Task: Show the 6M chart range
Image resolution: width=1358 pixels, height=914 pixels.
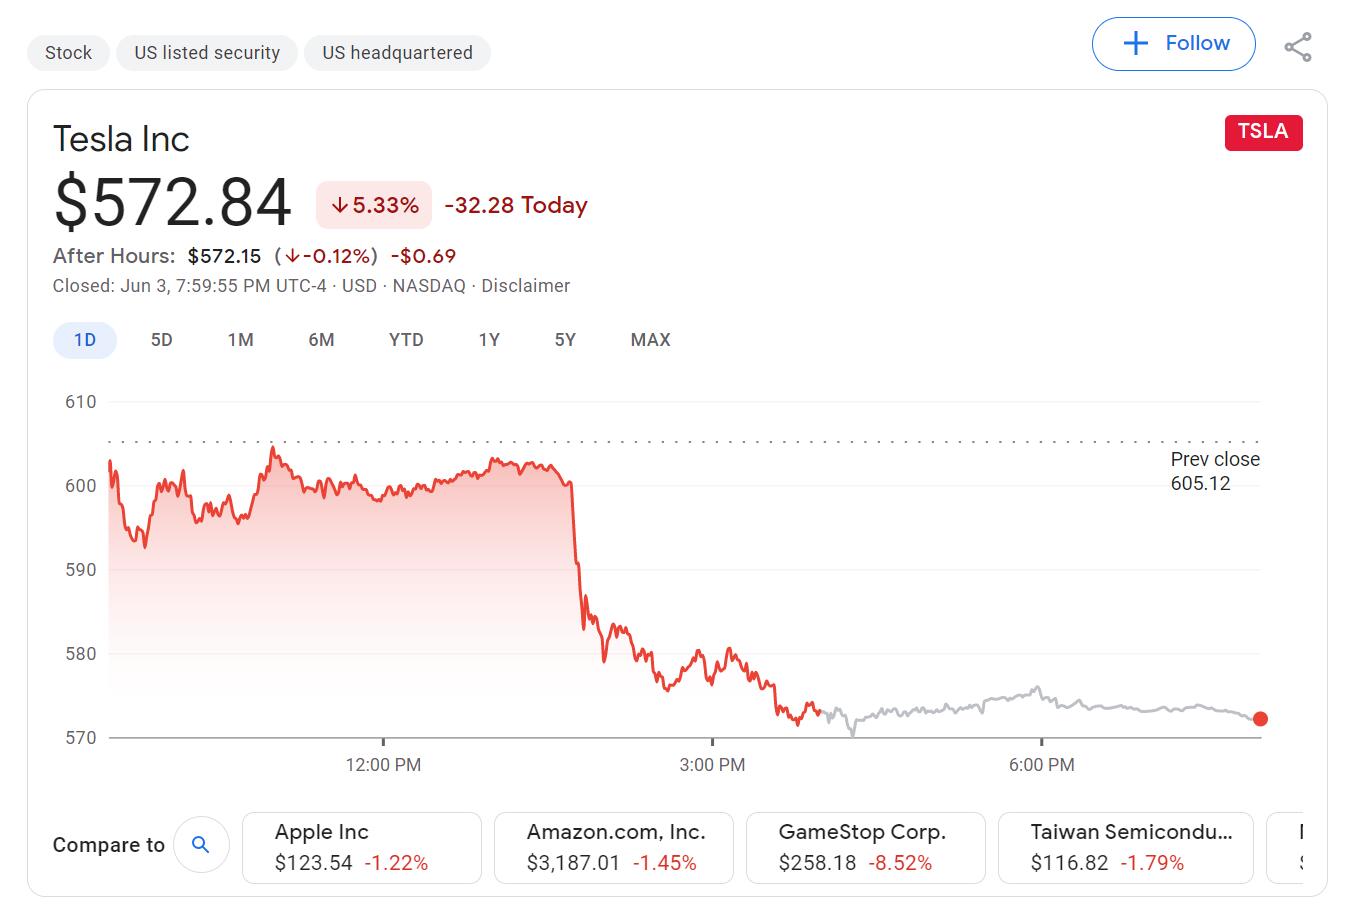Action: [x=321, y=340]
